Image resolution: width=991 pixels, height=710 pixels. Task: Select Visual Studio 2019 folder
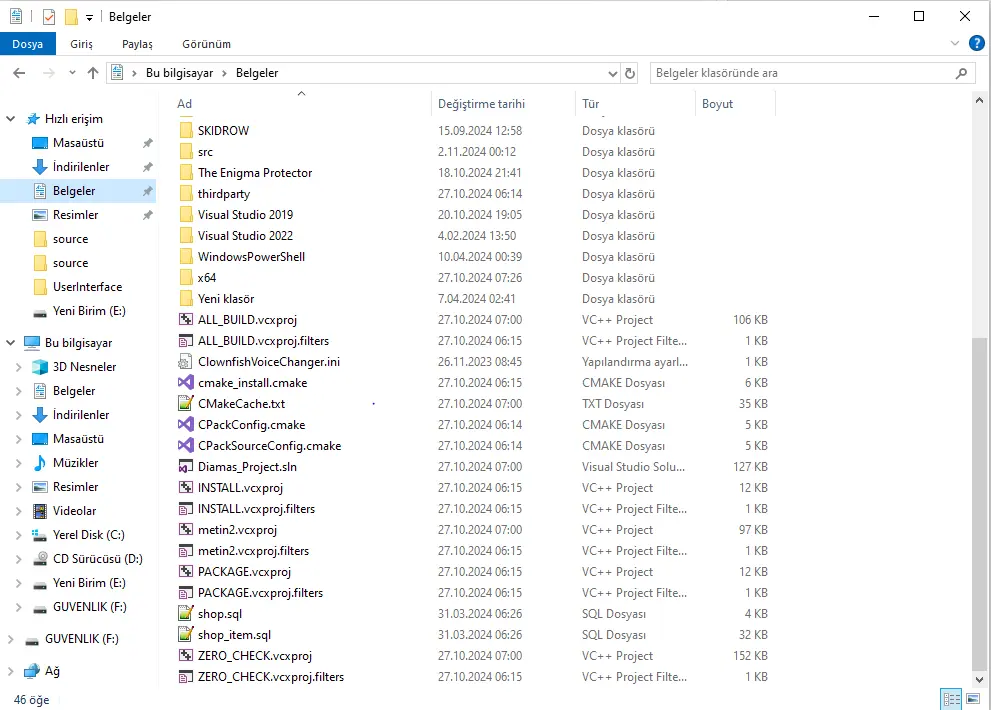(x=245, y=215)
